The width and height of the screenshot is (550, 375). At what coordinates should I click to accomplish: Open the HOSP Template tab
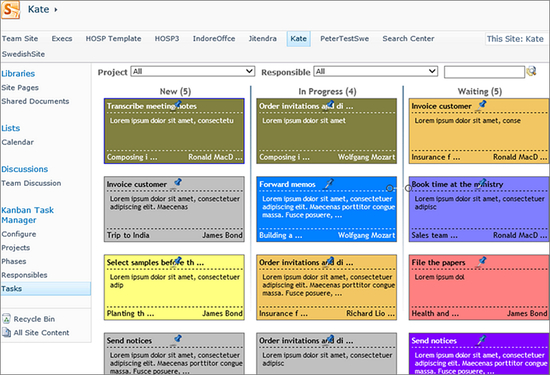[113, 39]
